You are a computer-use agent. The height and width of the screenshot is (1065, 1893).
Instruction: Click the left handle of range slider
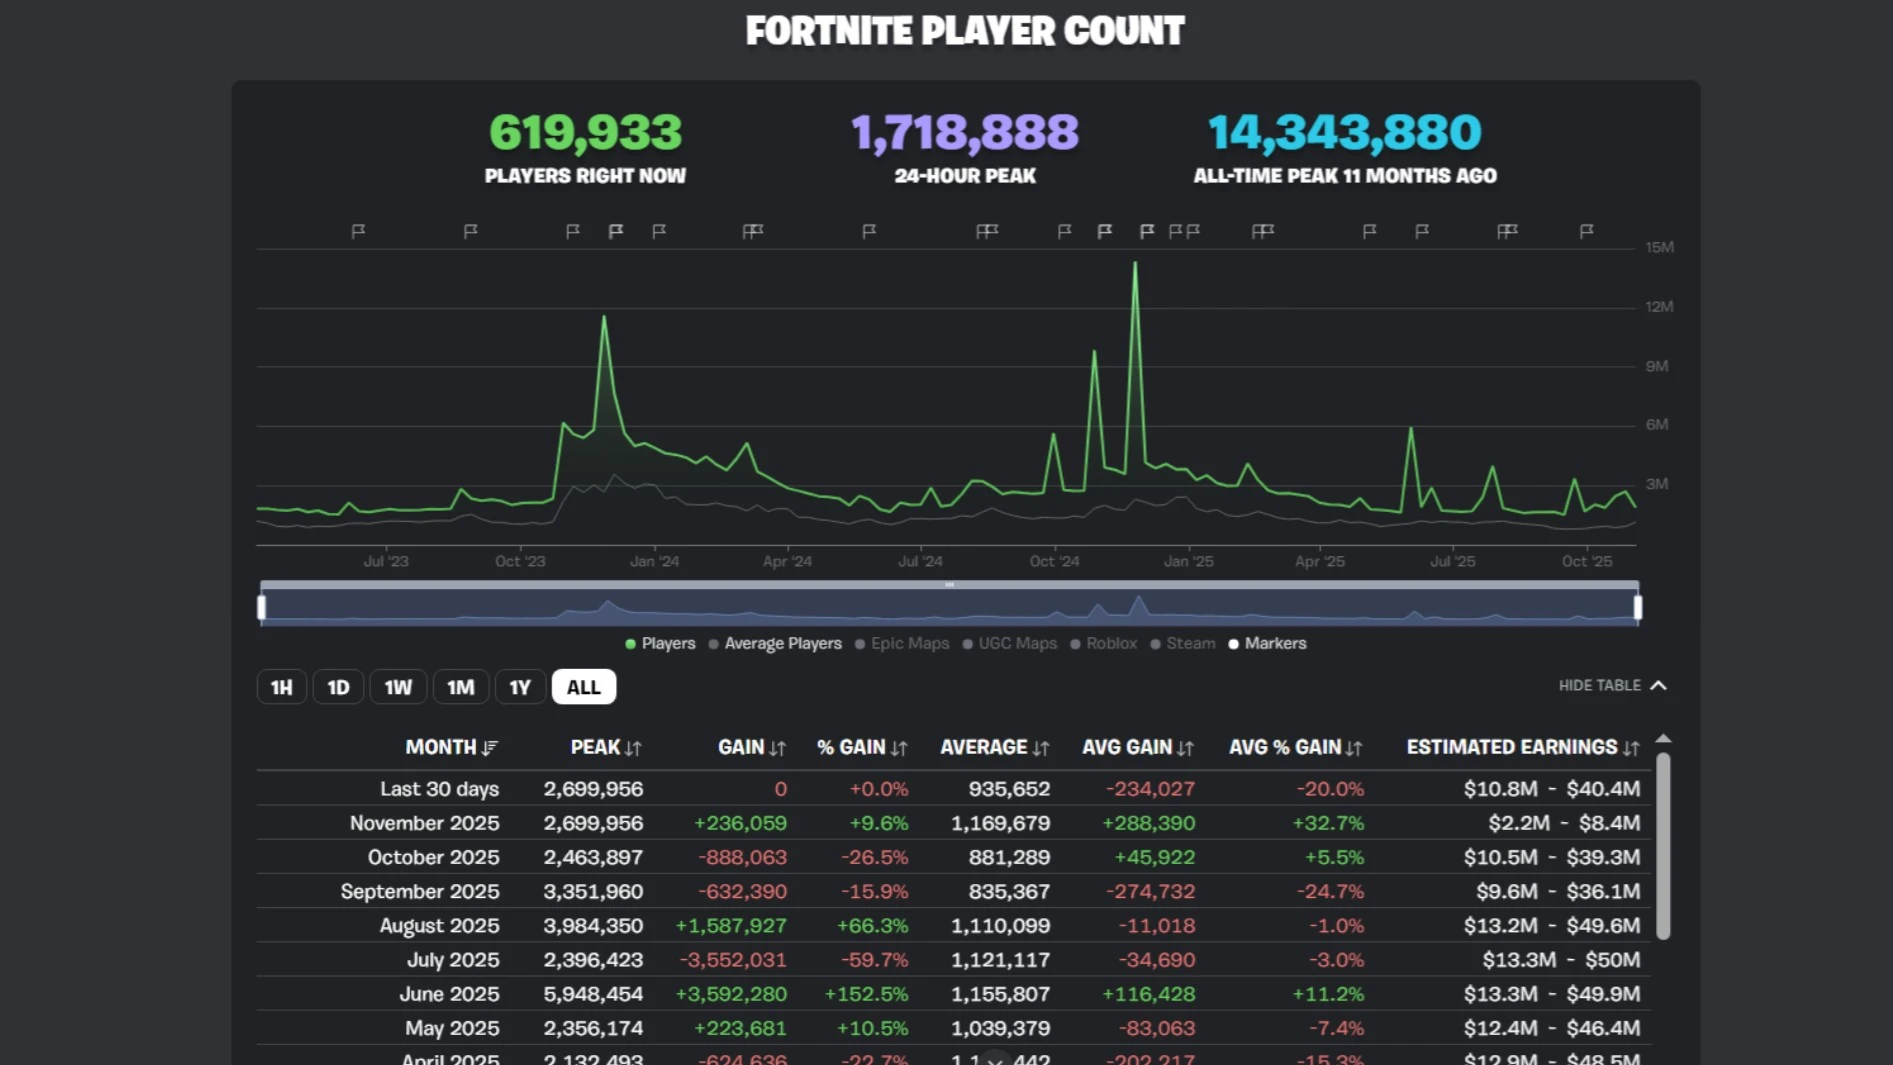[262, 607]
